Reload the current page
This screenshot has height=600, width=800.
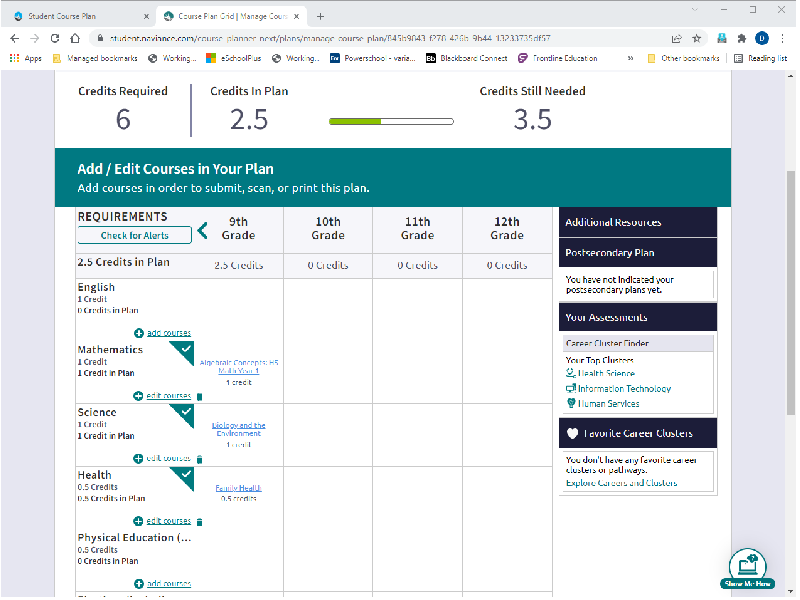pos(55,38)
